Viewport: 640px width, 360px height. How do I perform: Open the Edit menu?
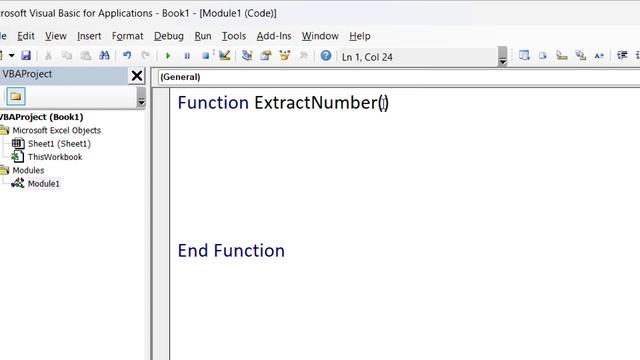[26, 36]
